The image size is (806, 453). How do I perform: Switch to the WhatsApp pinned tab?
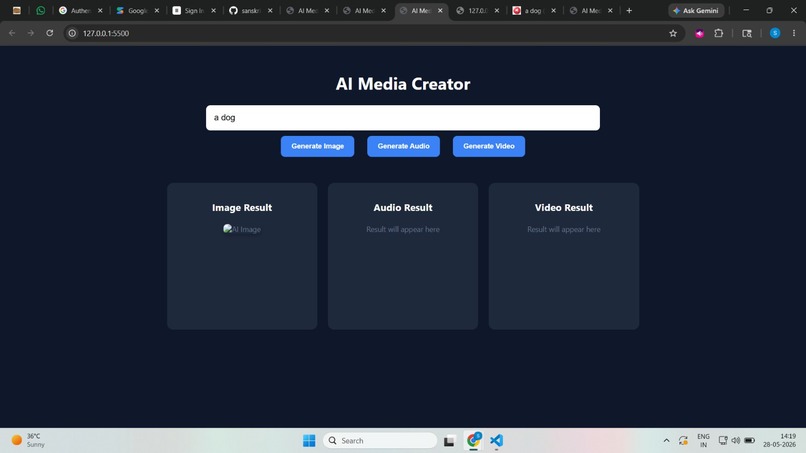click(x=41, y=10)
